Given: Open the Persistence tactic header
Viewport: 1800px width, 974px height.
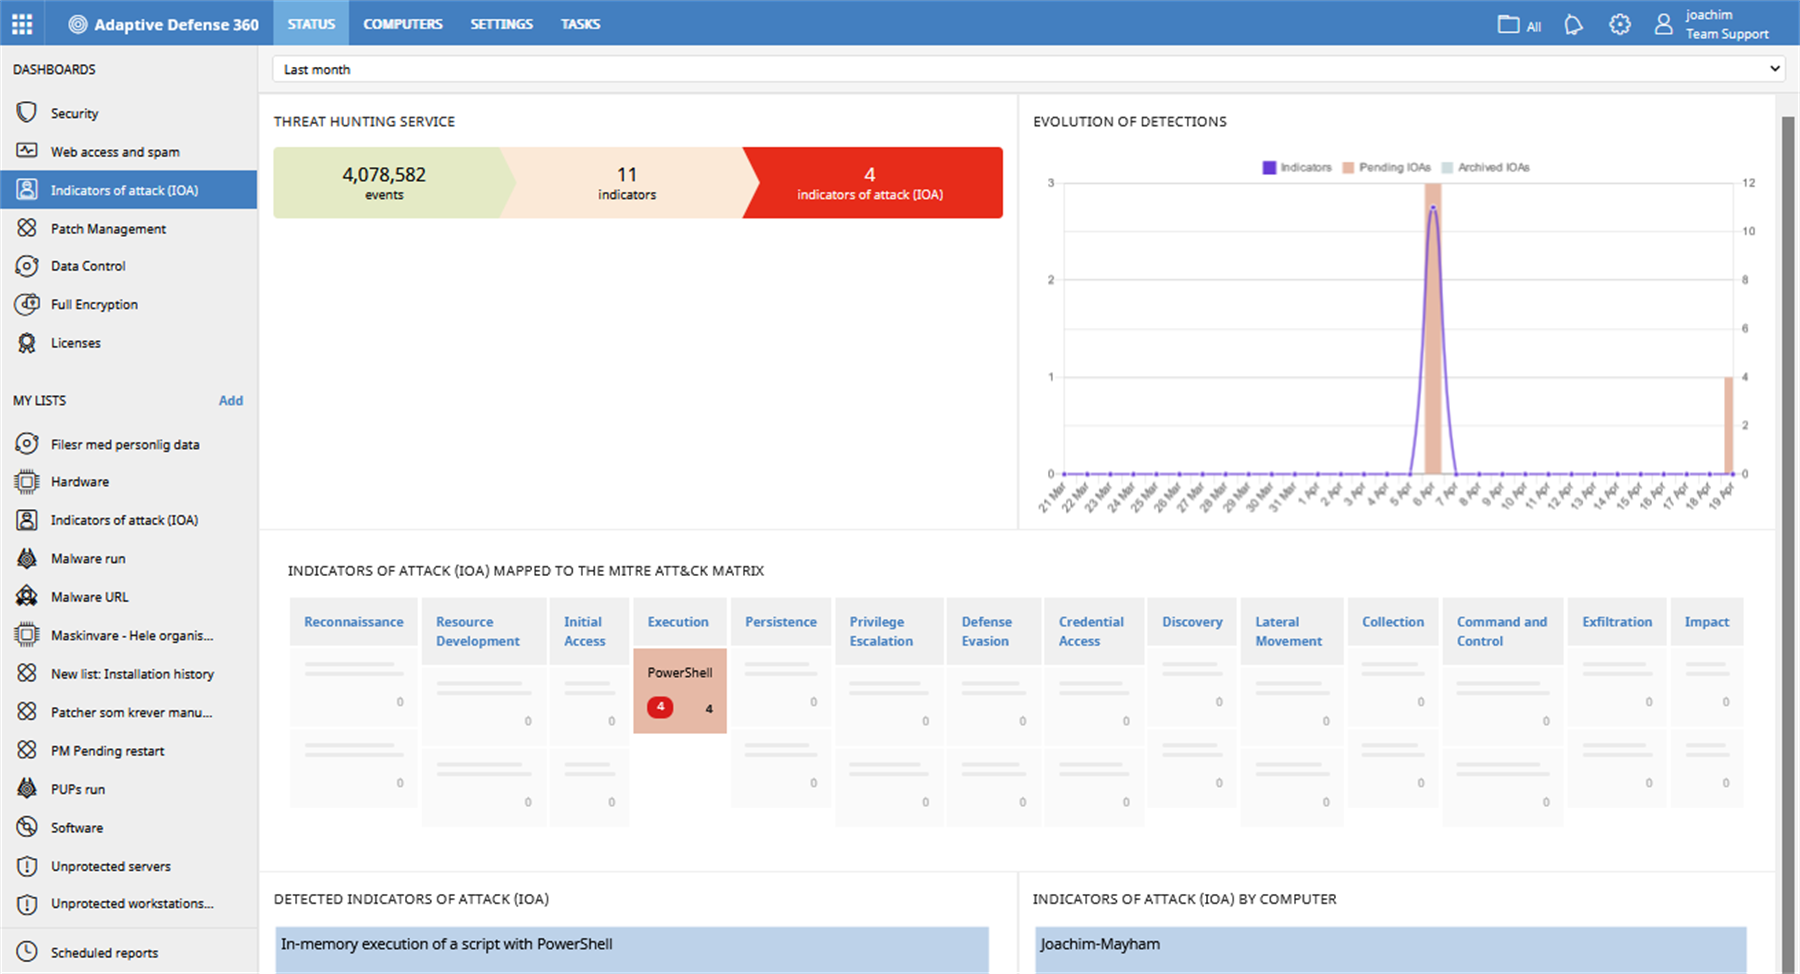Looking at the screenshot, I should point(781,622).
